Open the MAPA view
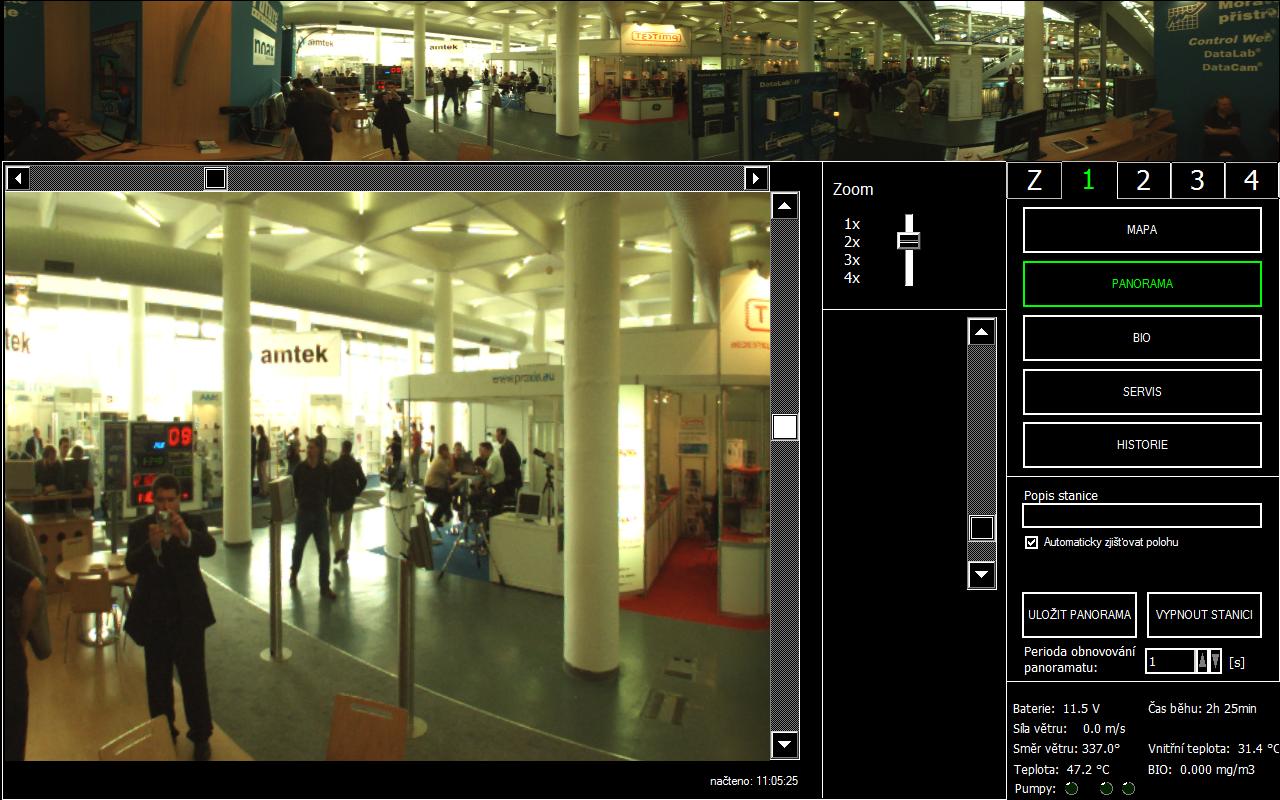 (x=1142, y=230)
